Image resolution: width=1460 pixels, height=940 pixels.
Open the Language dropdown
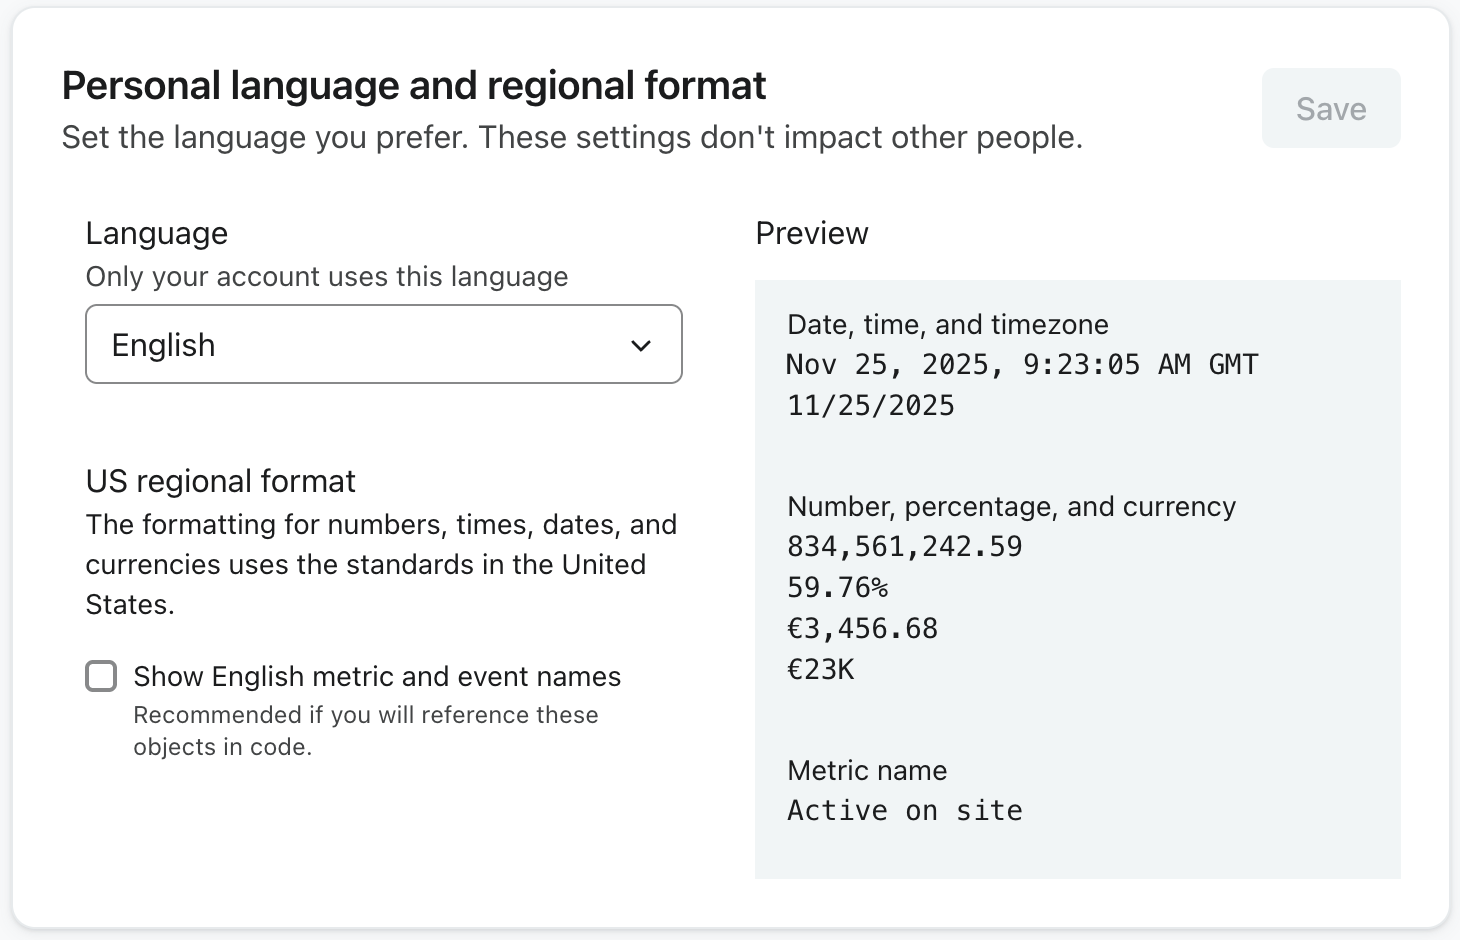click(x=384, y=344)
